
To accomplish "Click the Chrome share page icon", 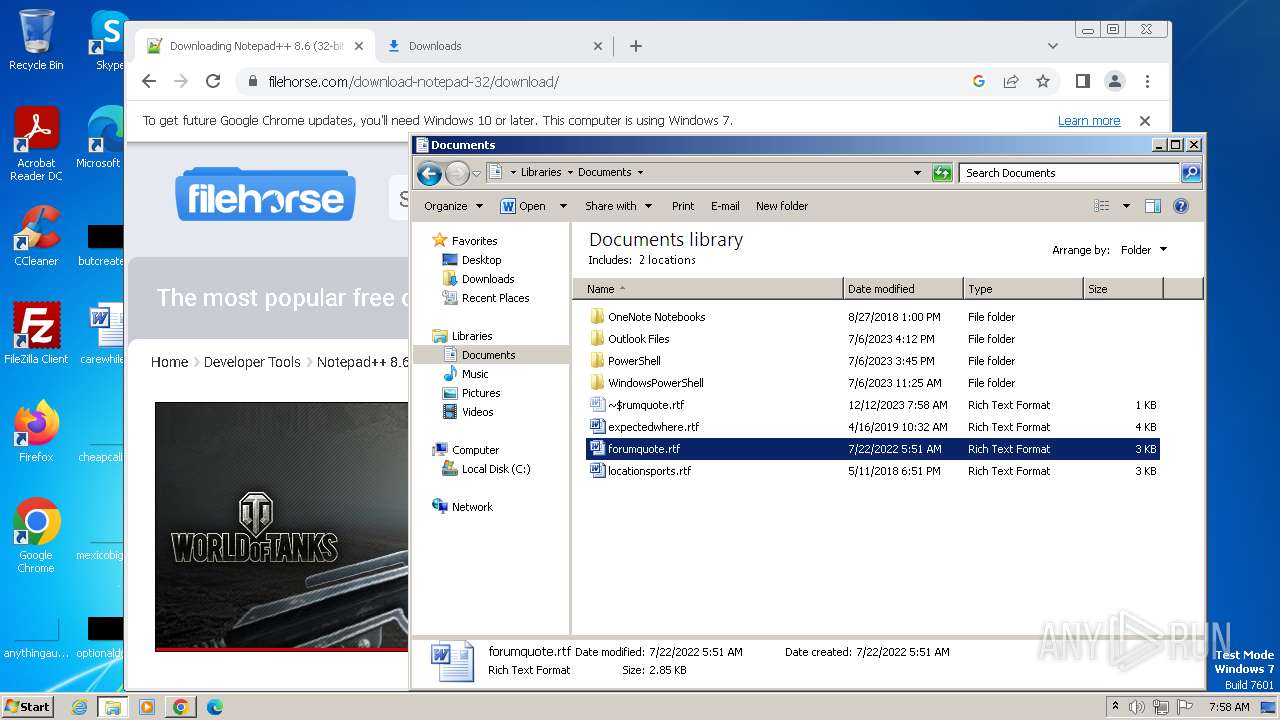I will tap(1011, 81).
